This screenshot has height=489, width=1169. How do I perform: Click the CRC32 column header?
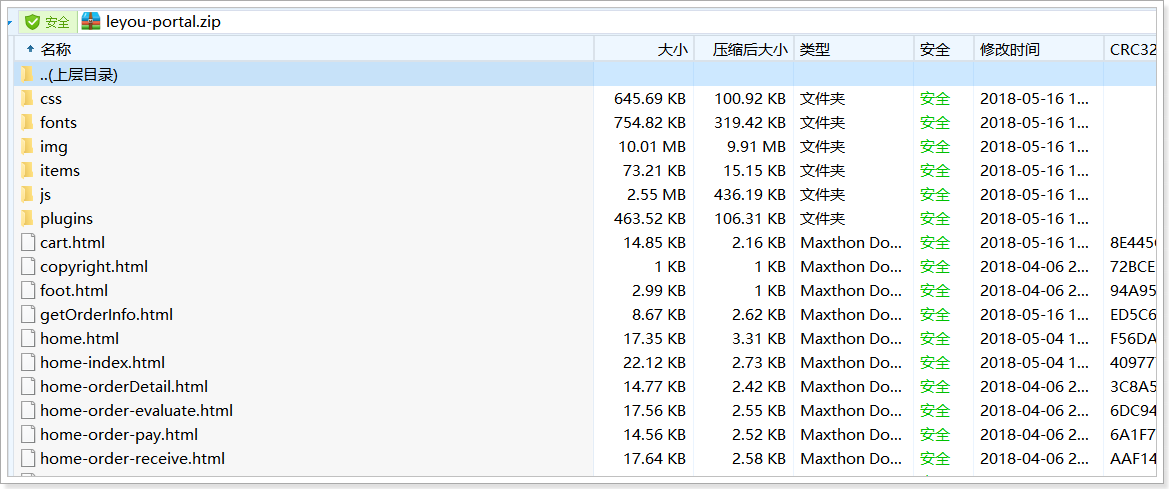click(1133, 49)
